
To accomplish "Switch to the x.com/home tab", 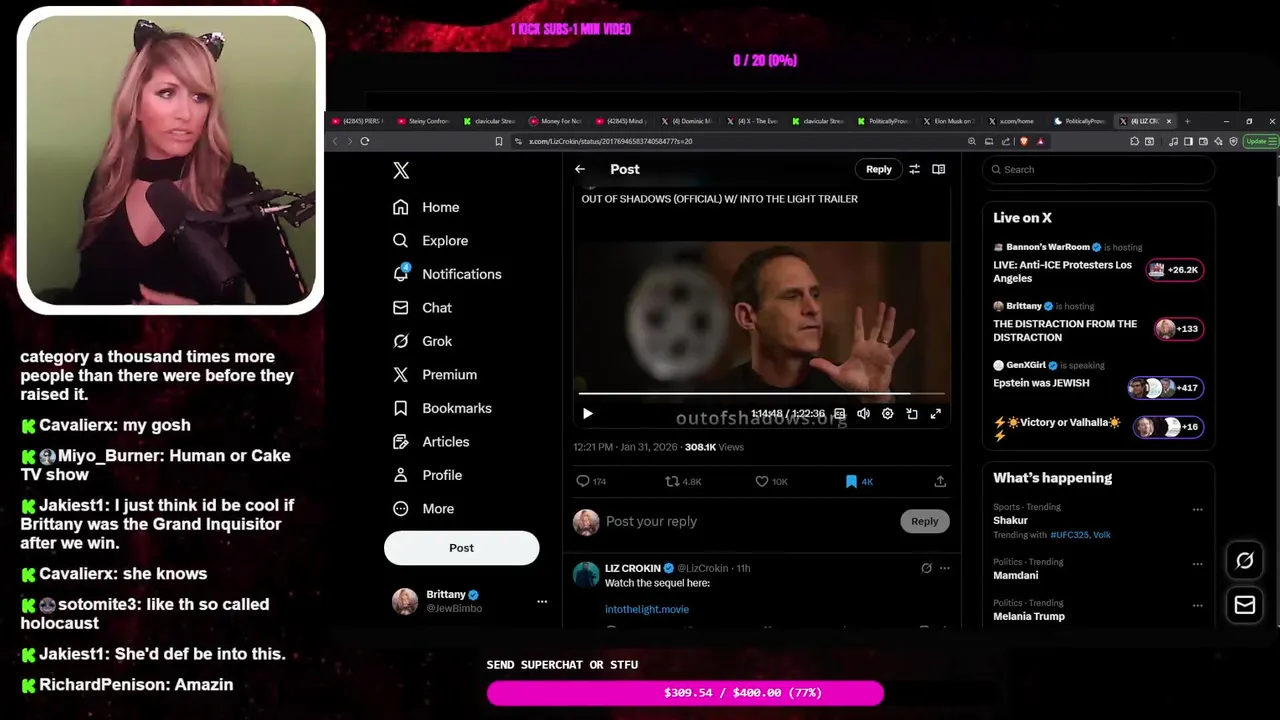I will pyautogui.click(x=1012, y=121).
